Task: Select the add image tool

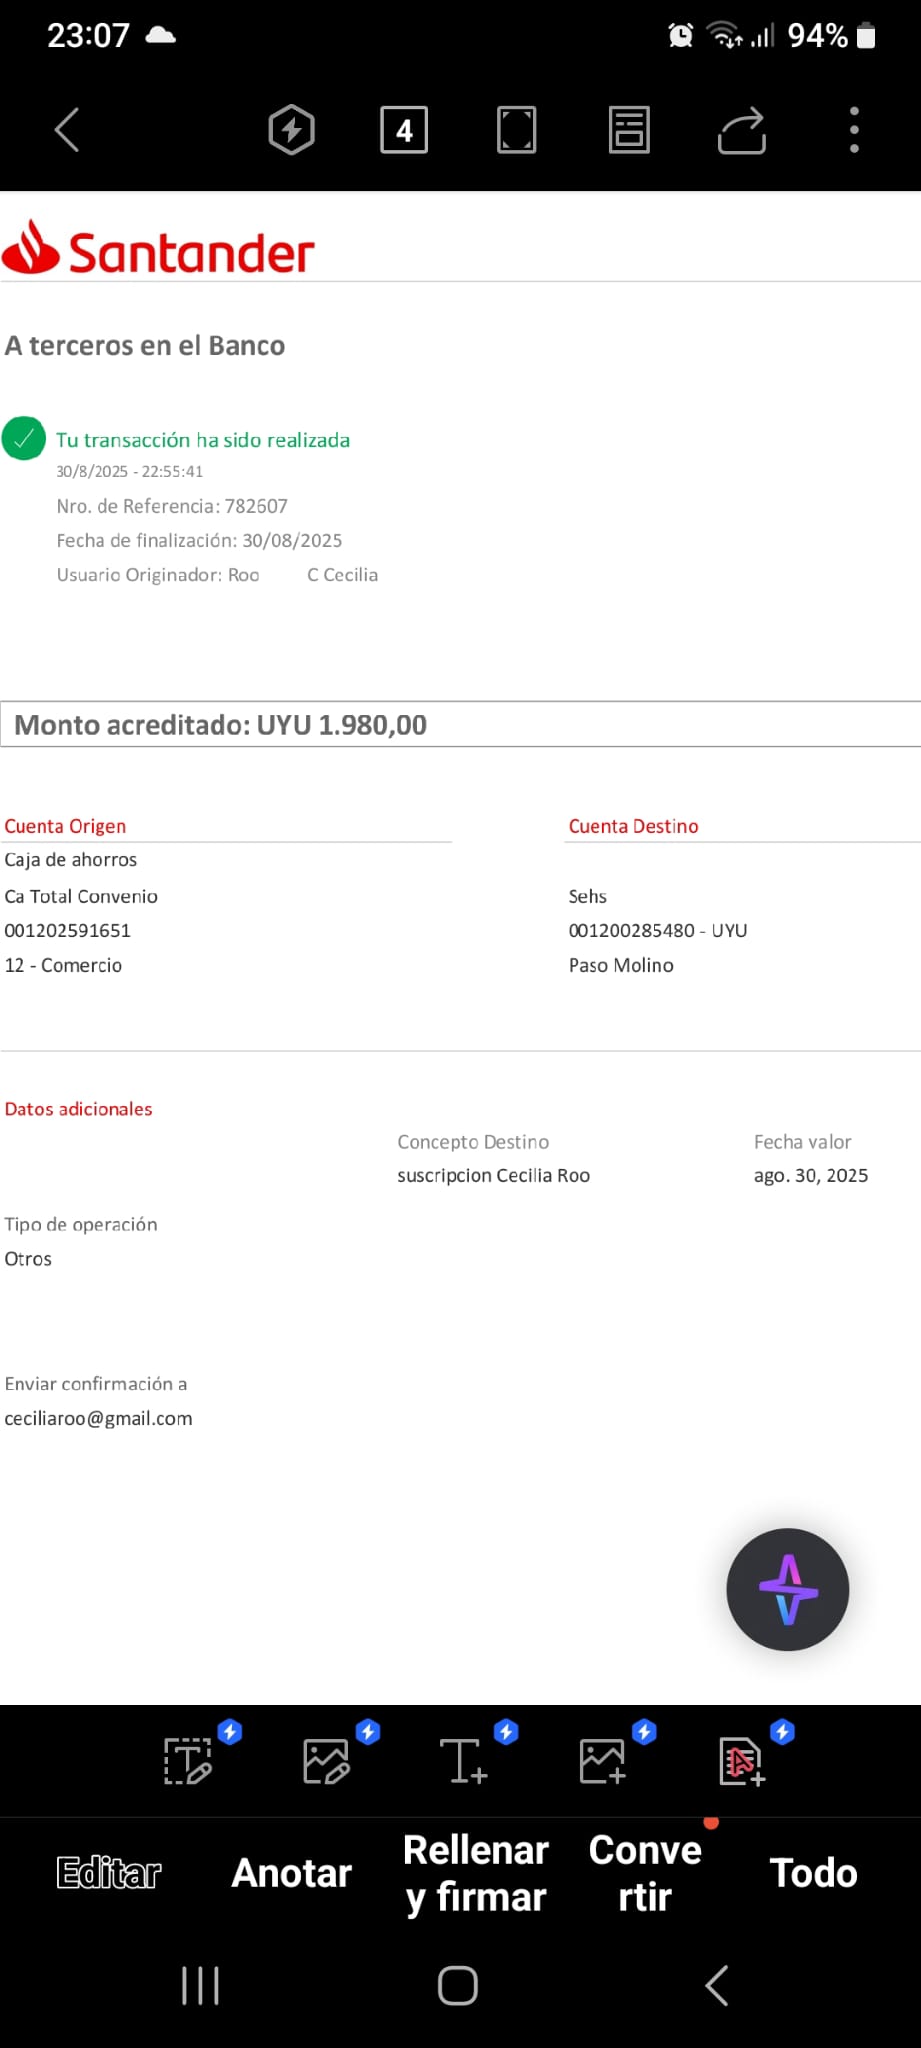Action: [x=602, y=1761]
